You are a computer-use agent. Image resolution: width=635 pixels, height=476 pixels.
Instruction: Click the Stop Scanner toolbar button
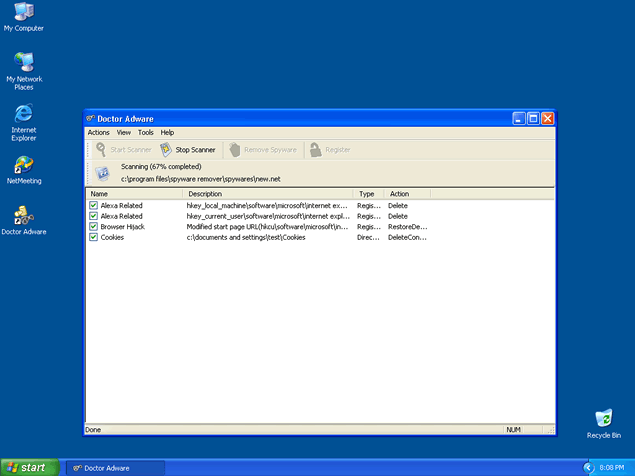[187, 150]
